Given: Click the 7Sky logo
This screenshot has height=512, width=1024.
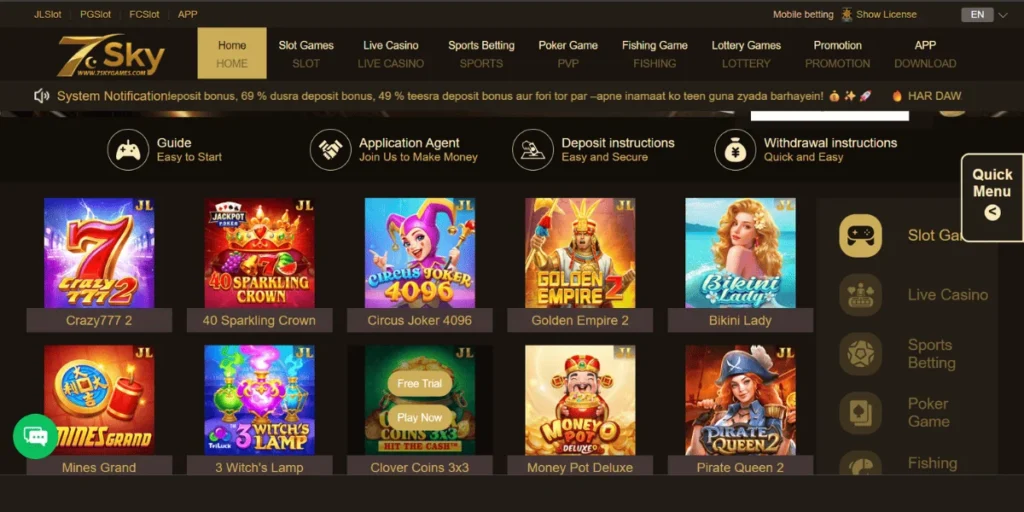Looking at the screenshot, I should pos(110,55).
